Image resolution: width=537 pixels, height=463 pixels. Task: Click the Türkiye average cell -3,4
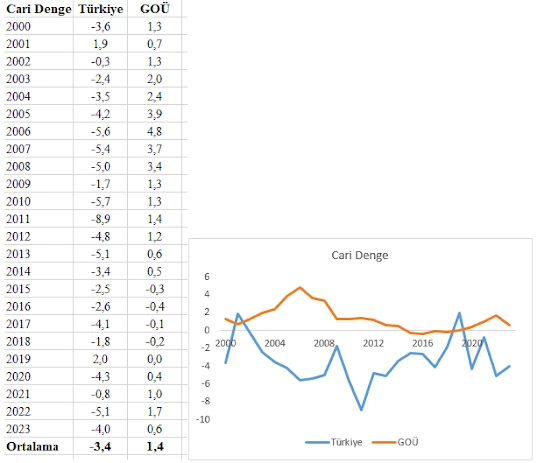(100, 447)
